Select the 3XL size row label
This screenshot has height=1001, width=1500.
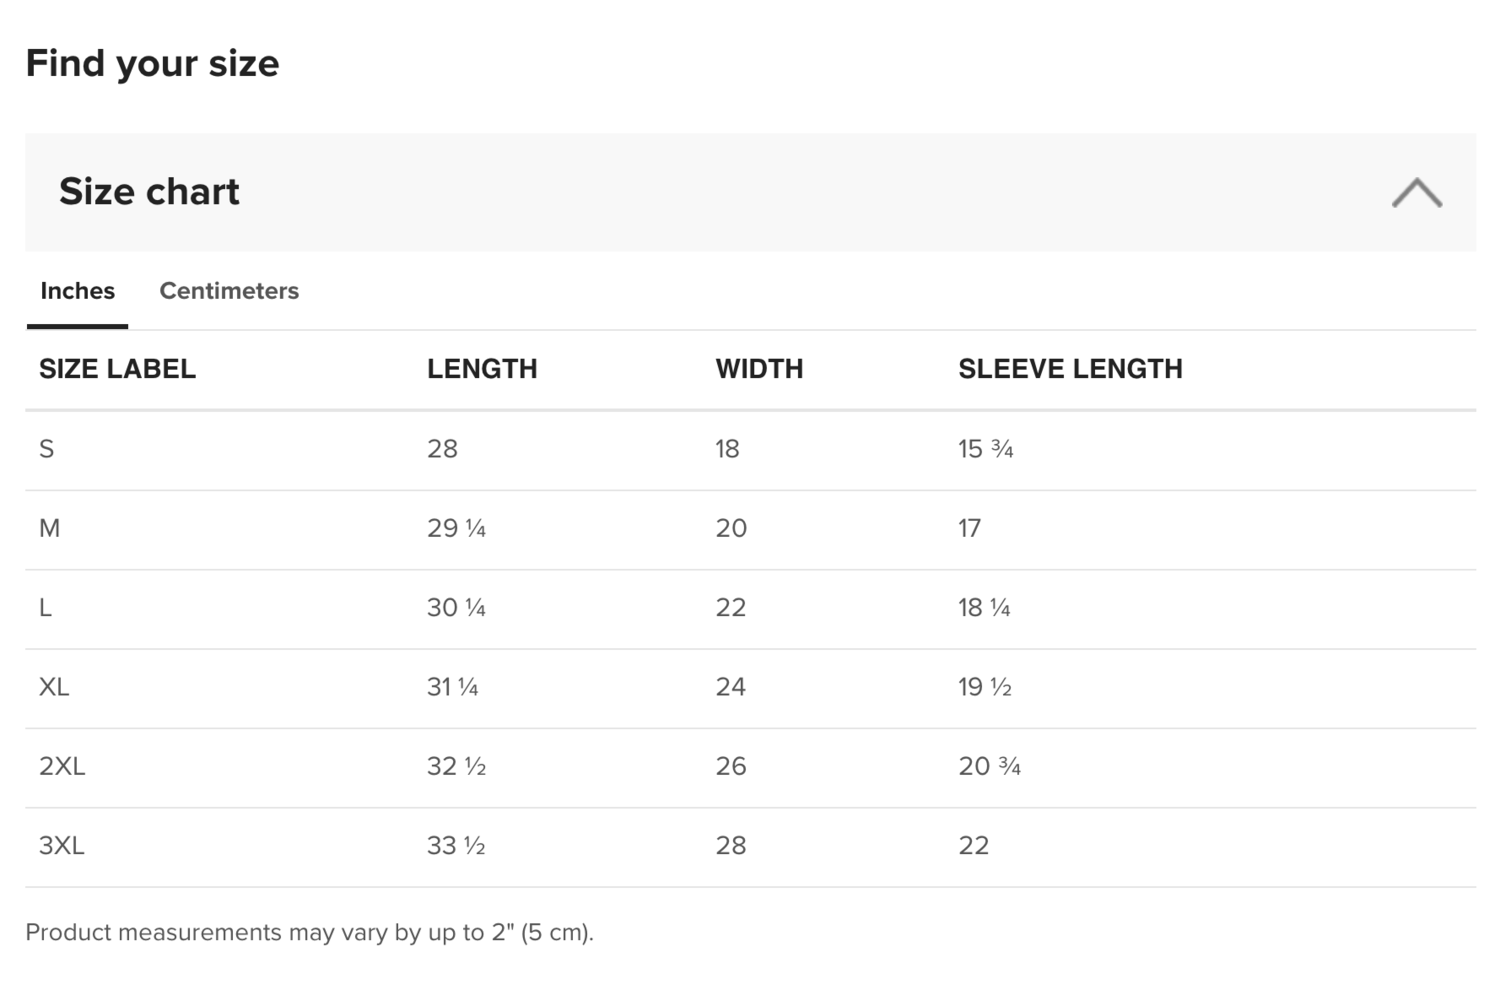62,846
